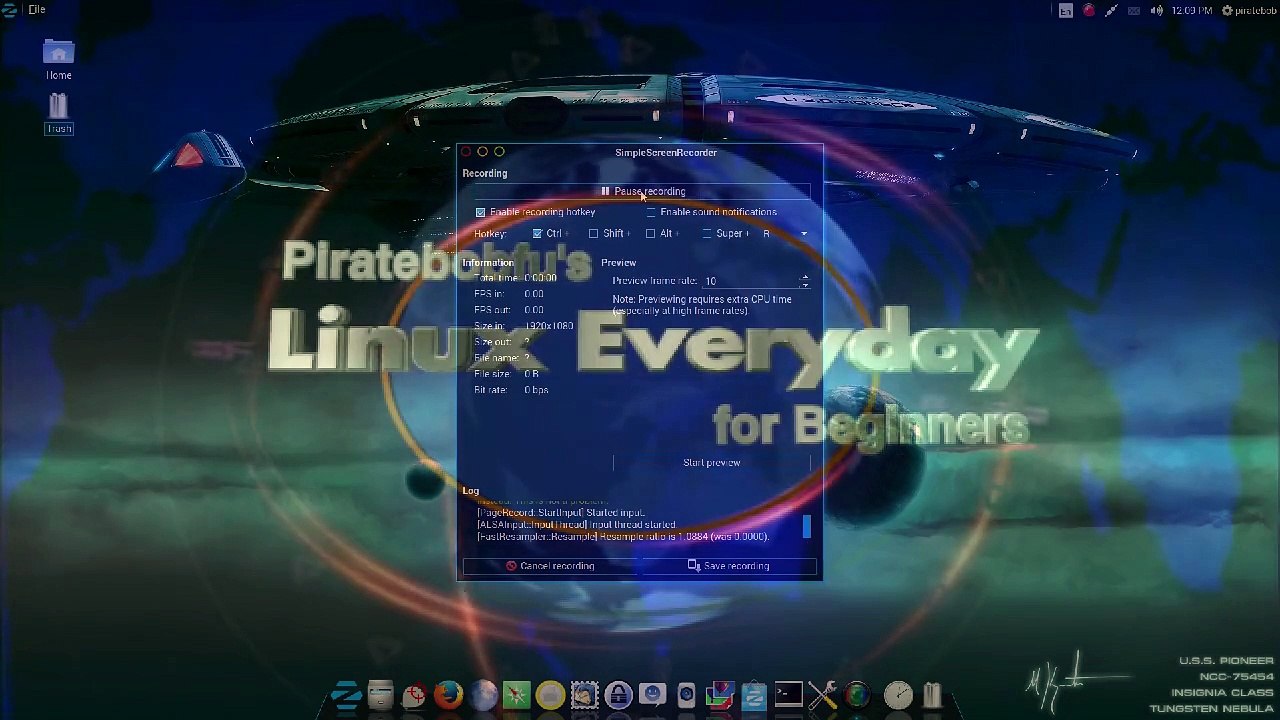This screenshot has width=1280, height=720.
Task: Open the photo viewer stacked pictures icon
Action: pyautogui.click(x=720, y=694)
